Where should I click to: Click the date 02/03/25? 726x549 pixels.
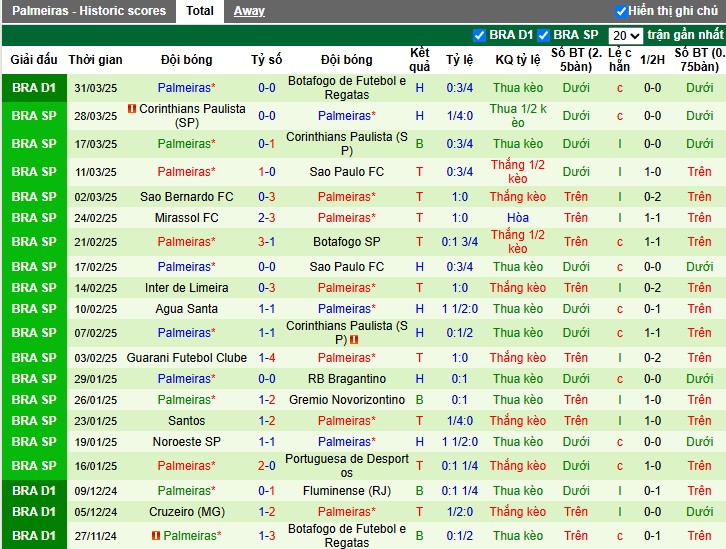tap(96, 197)
